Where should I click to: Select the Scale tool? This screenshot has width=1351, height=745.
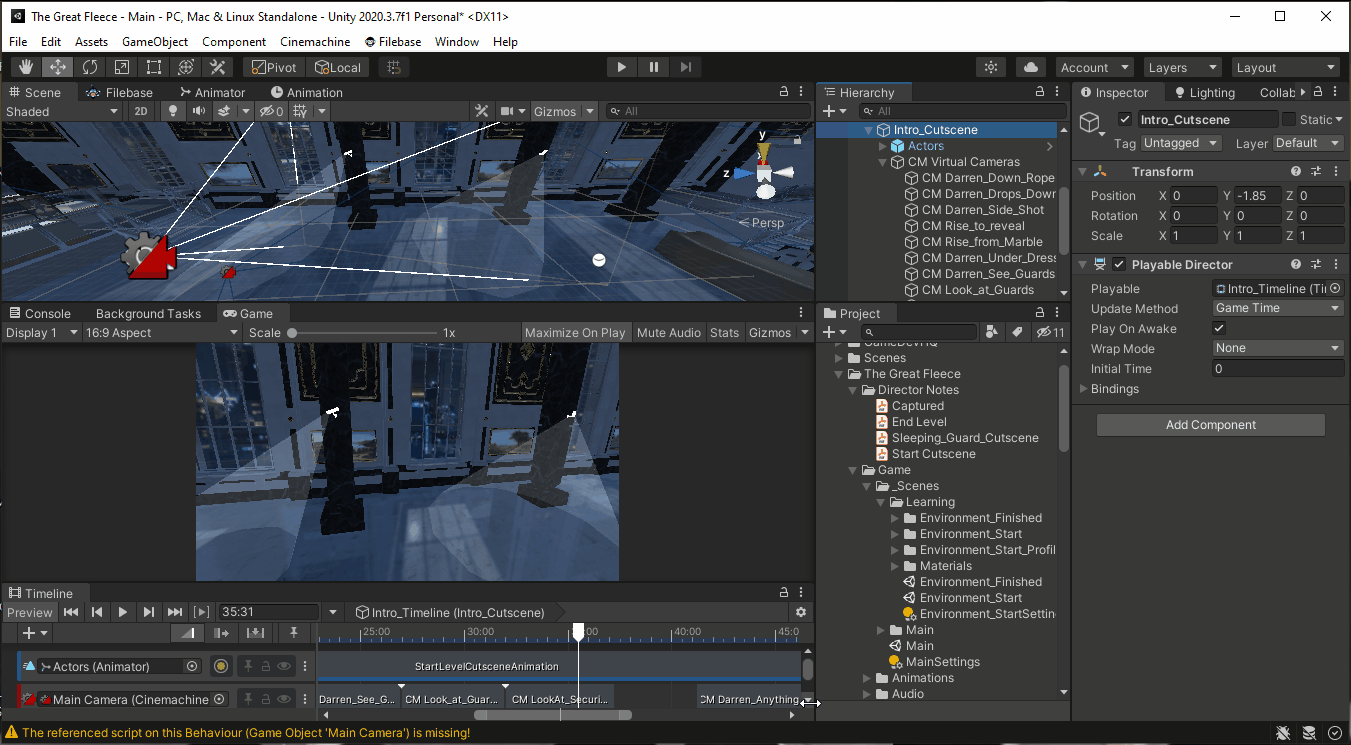[121, 67]
